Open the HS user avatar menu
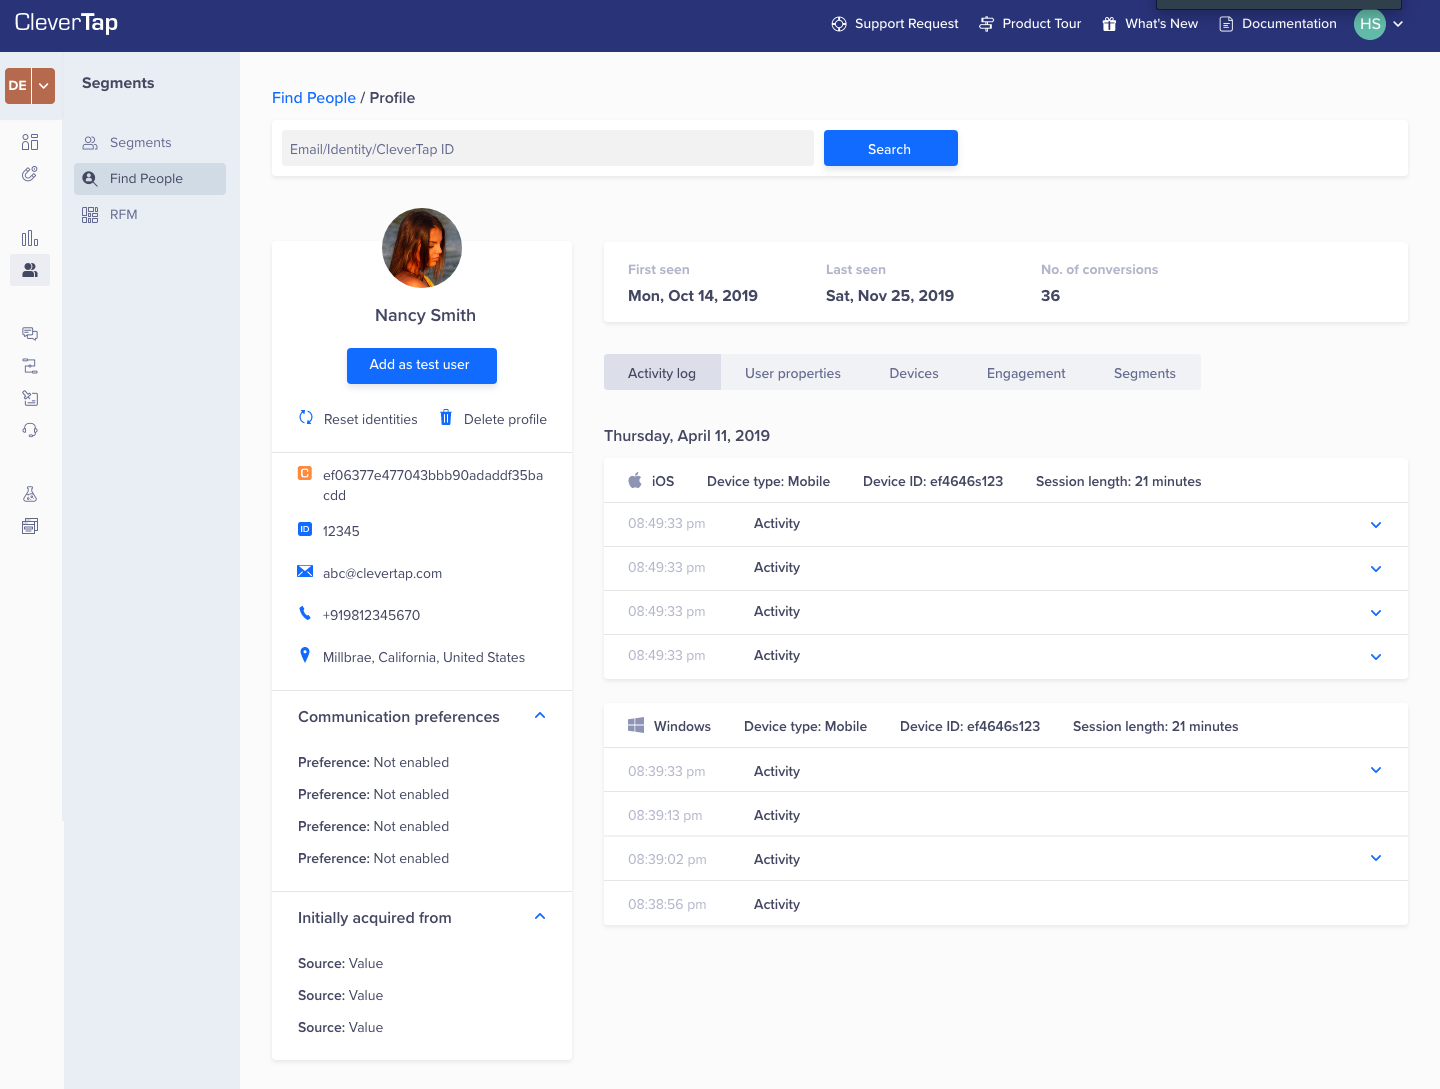 (1370, 24)
